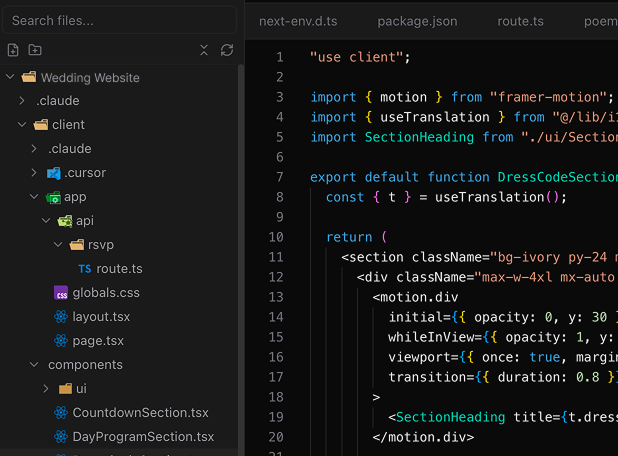Image resolution: width=618 pixels, height=456 pixels.
Task: Click the app folder icon
Action: click(53, 197)
